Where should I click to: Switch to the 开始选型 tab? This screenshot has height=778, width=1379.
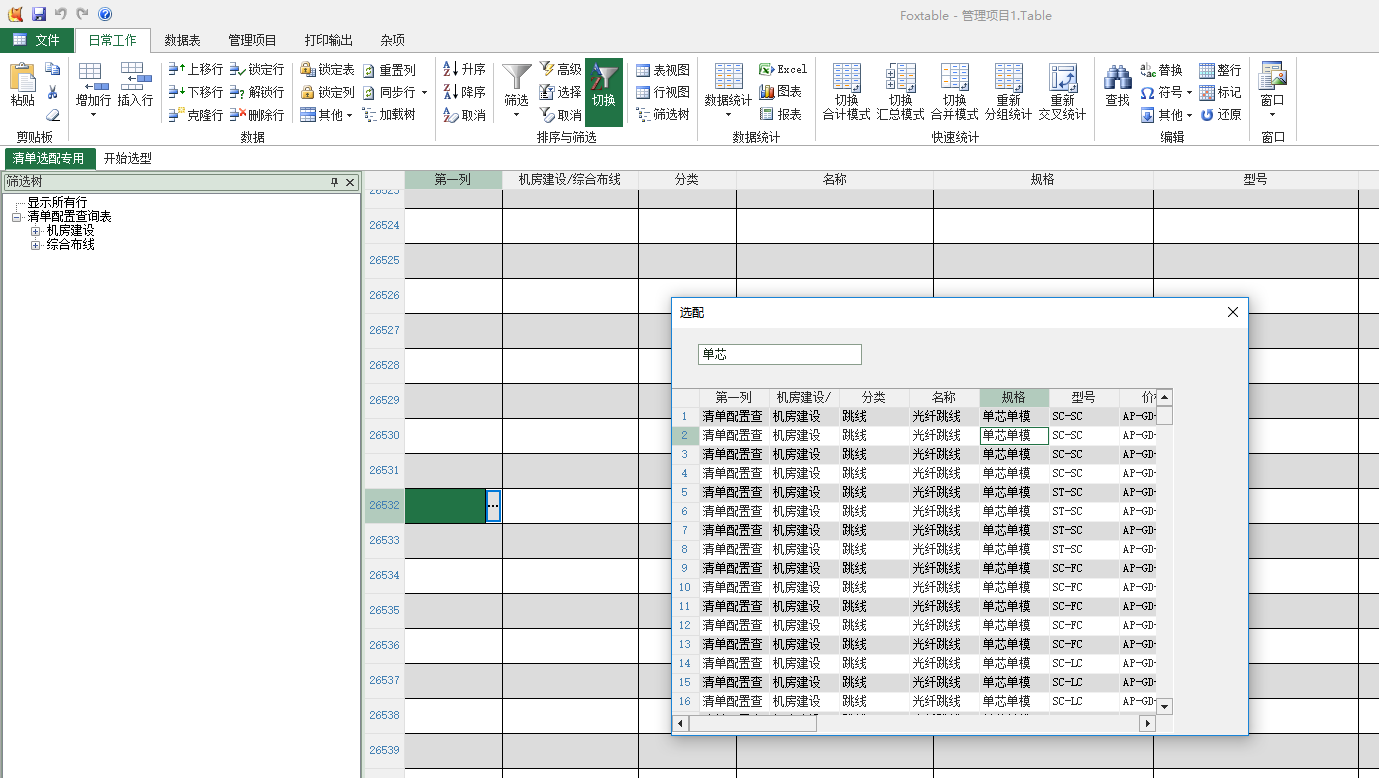pyautogui.click(x=128, y=158)
